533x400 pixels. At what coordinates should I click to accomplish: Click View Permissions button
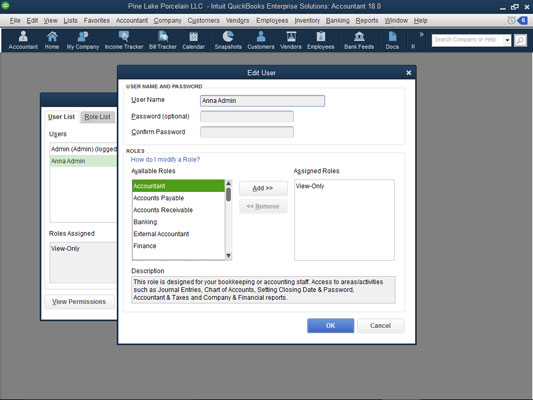[79, 301]
